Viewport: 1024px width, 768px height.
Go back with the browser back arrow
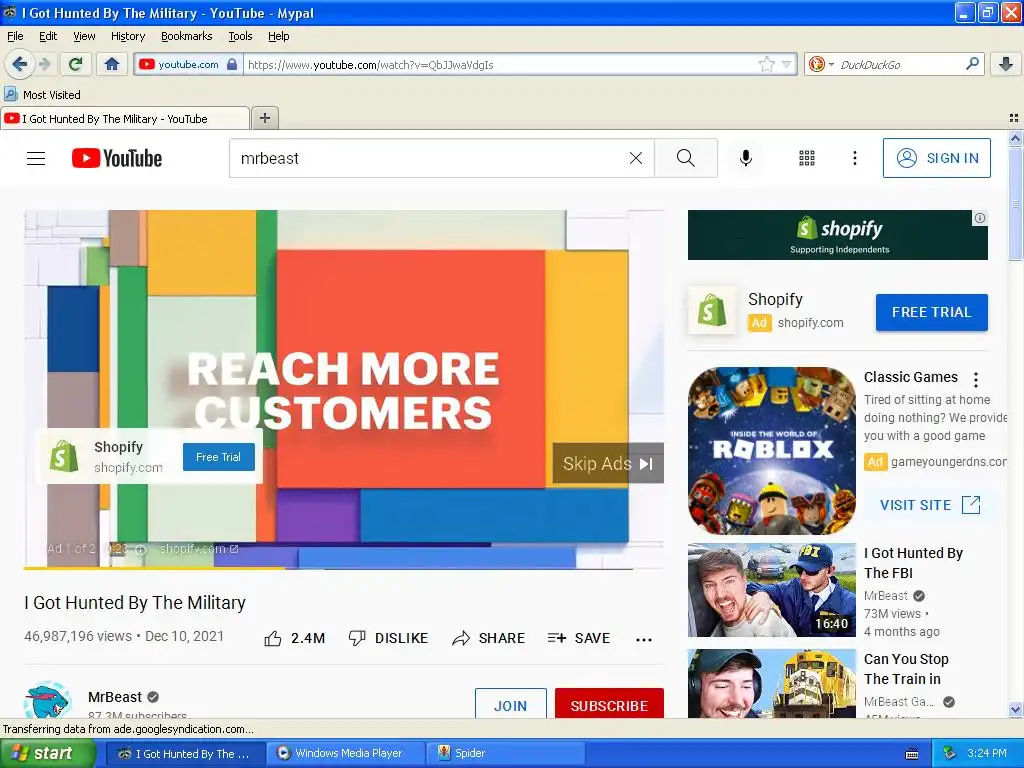coord(20,64)
